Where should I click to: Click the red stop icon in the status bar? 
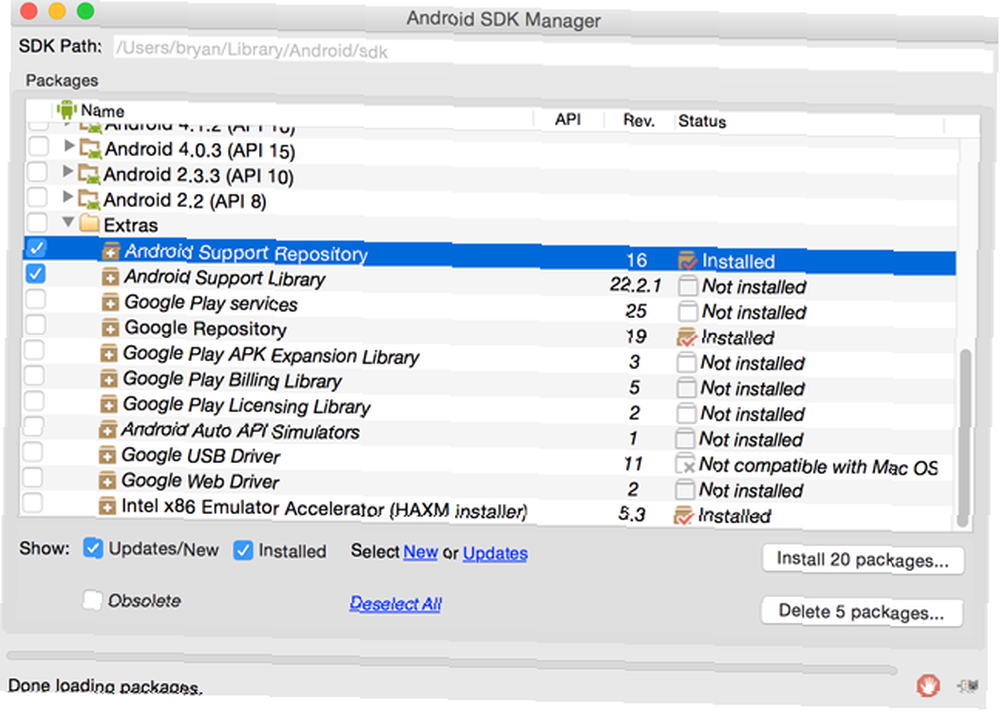928,686
